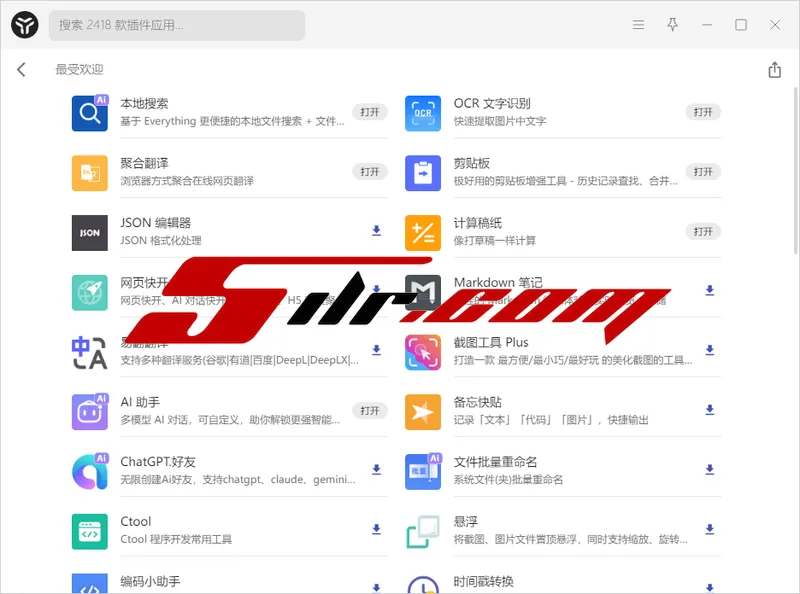Select the 聚合翻译 plugin icon
Image resolution: width=800 pixels, height=594 pixels.
click(x=90, y=173)
